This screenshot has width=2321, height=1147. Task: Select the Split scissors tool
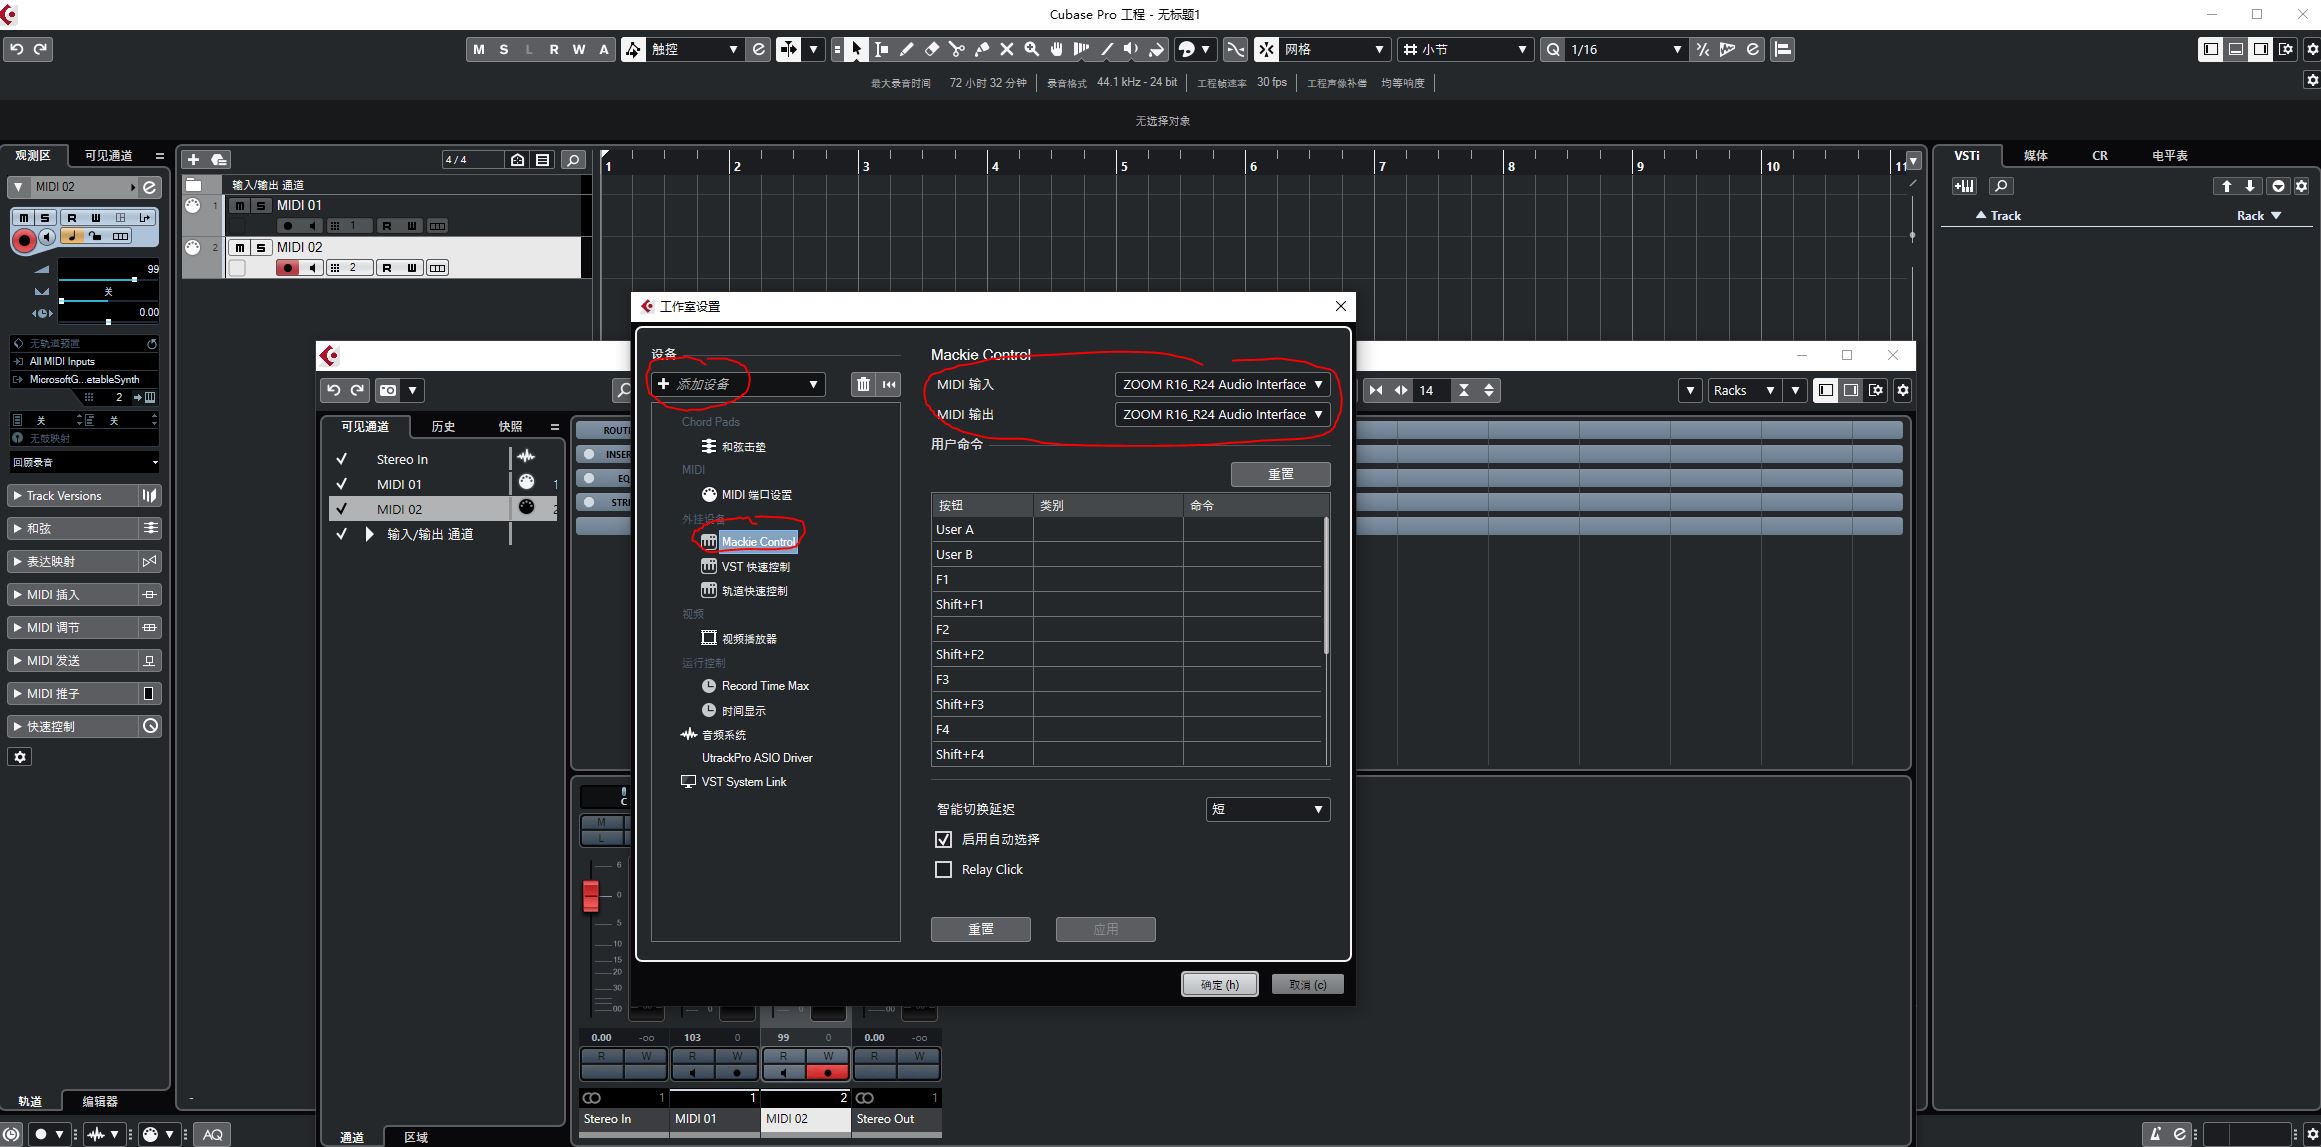pos(956,49)
